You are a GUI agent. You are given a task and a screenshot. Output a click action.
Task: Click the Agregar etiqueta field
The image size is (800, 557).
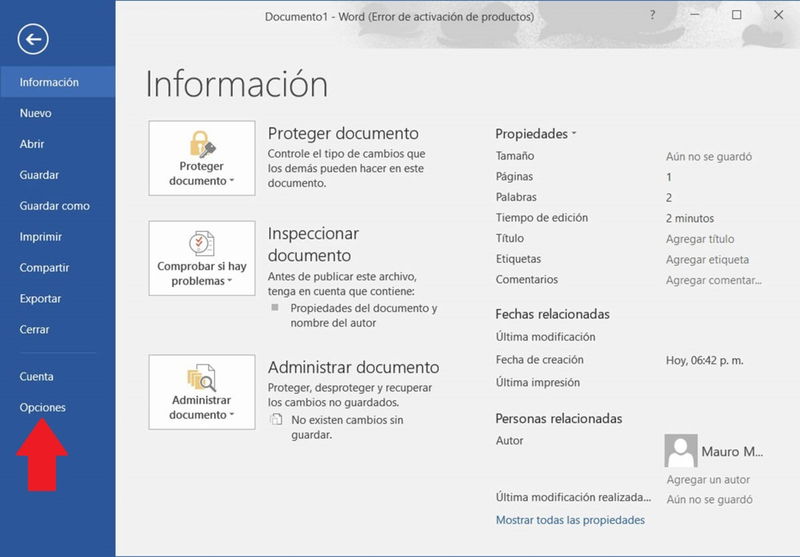[x=707, y=260]
